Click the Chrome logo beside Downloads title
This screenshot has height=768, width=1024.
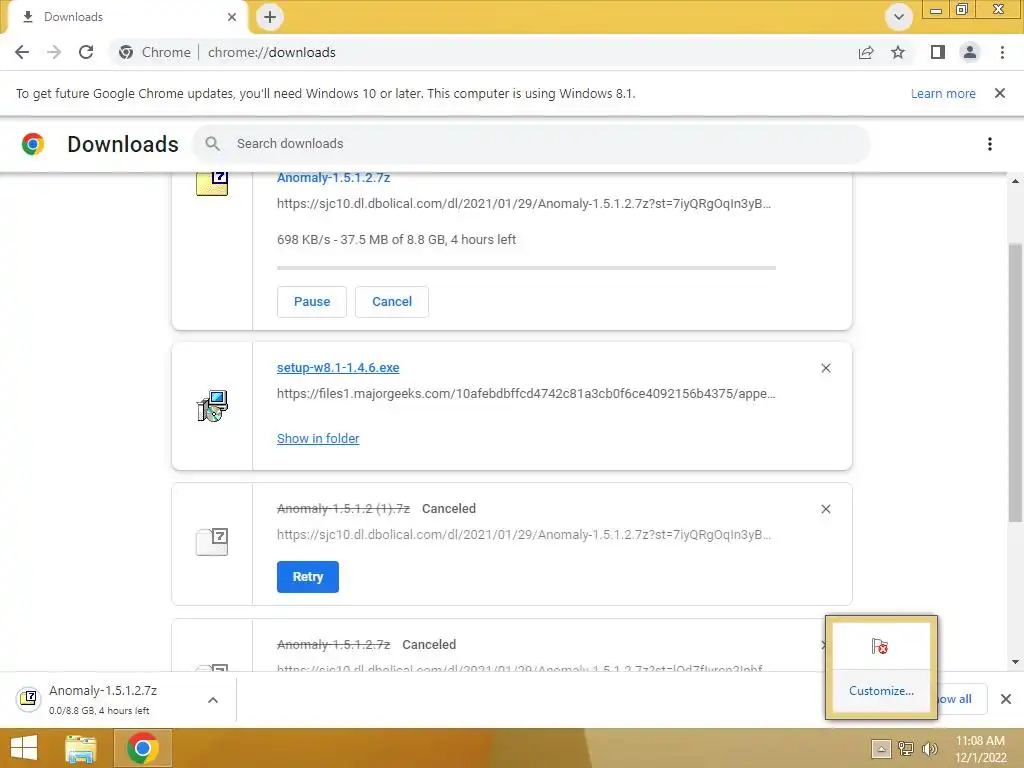(x=33, y=144)
